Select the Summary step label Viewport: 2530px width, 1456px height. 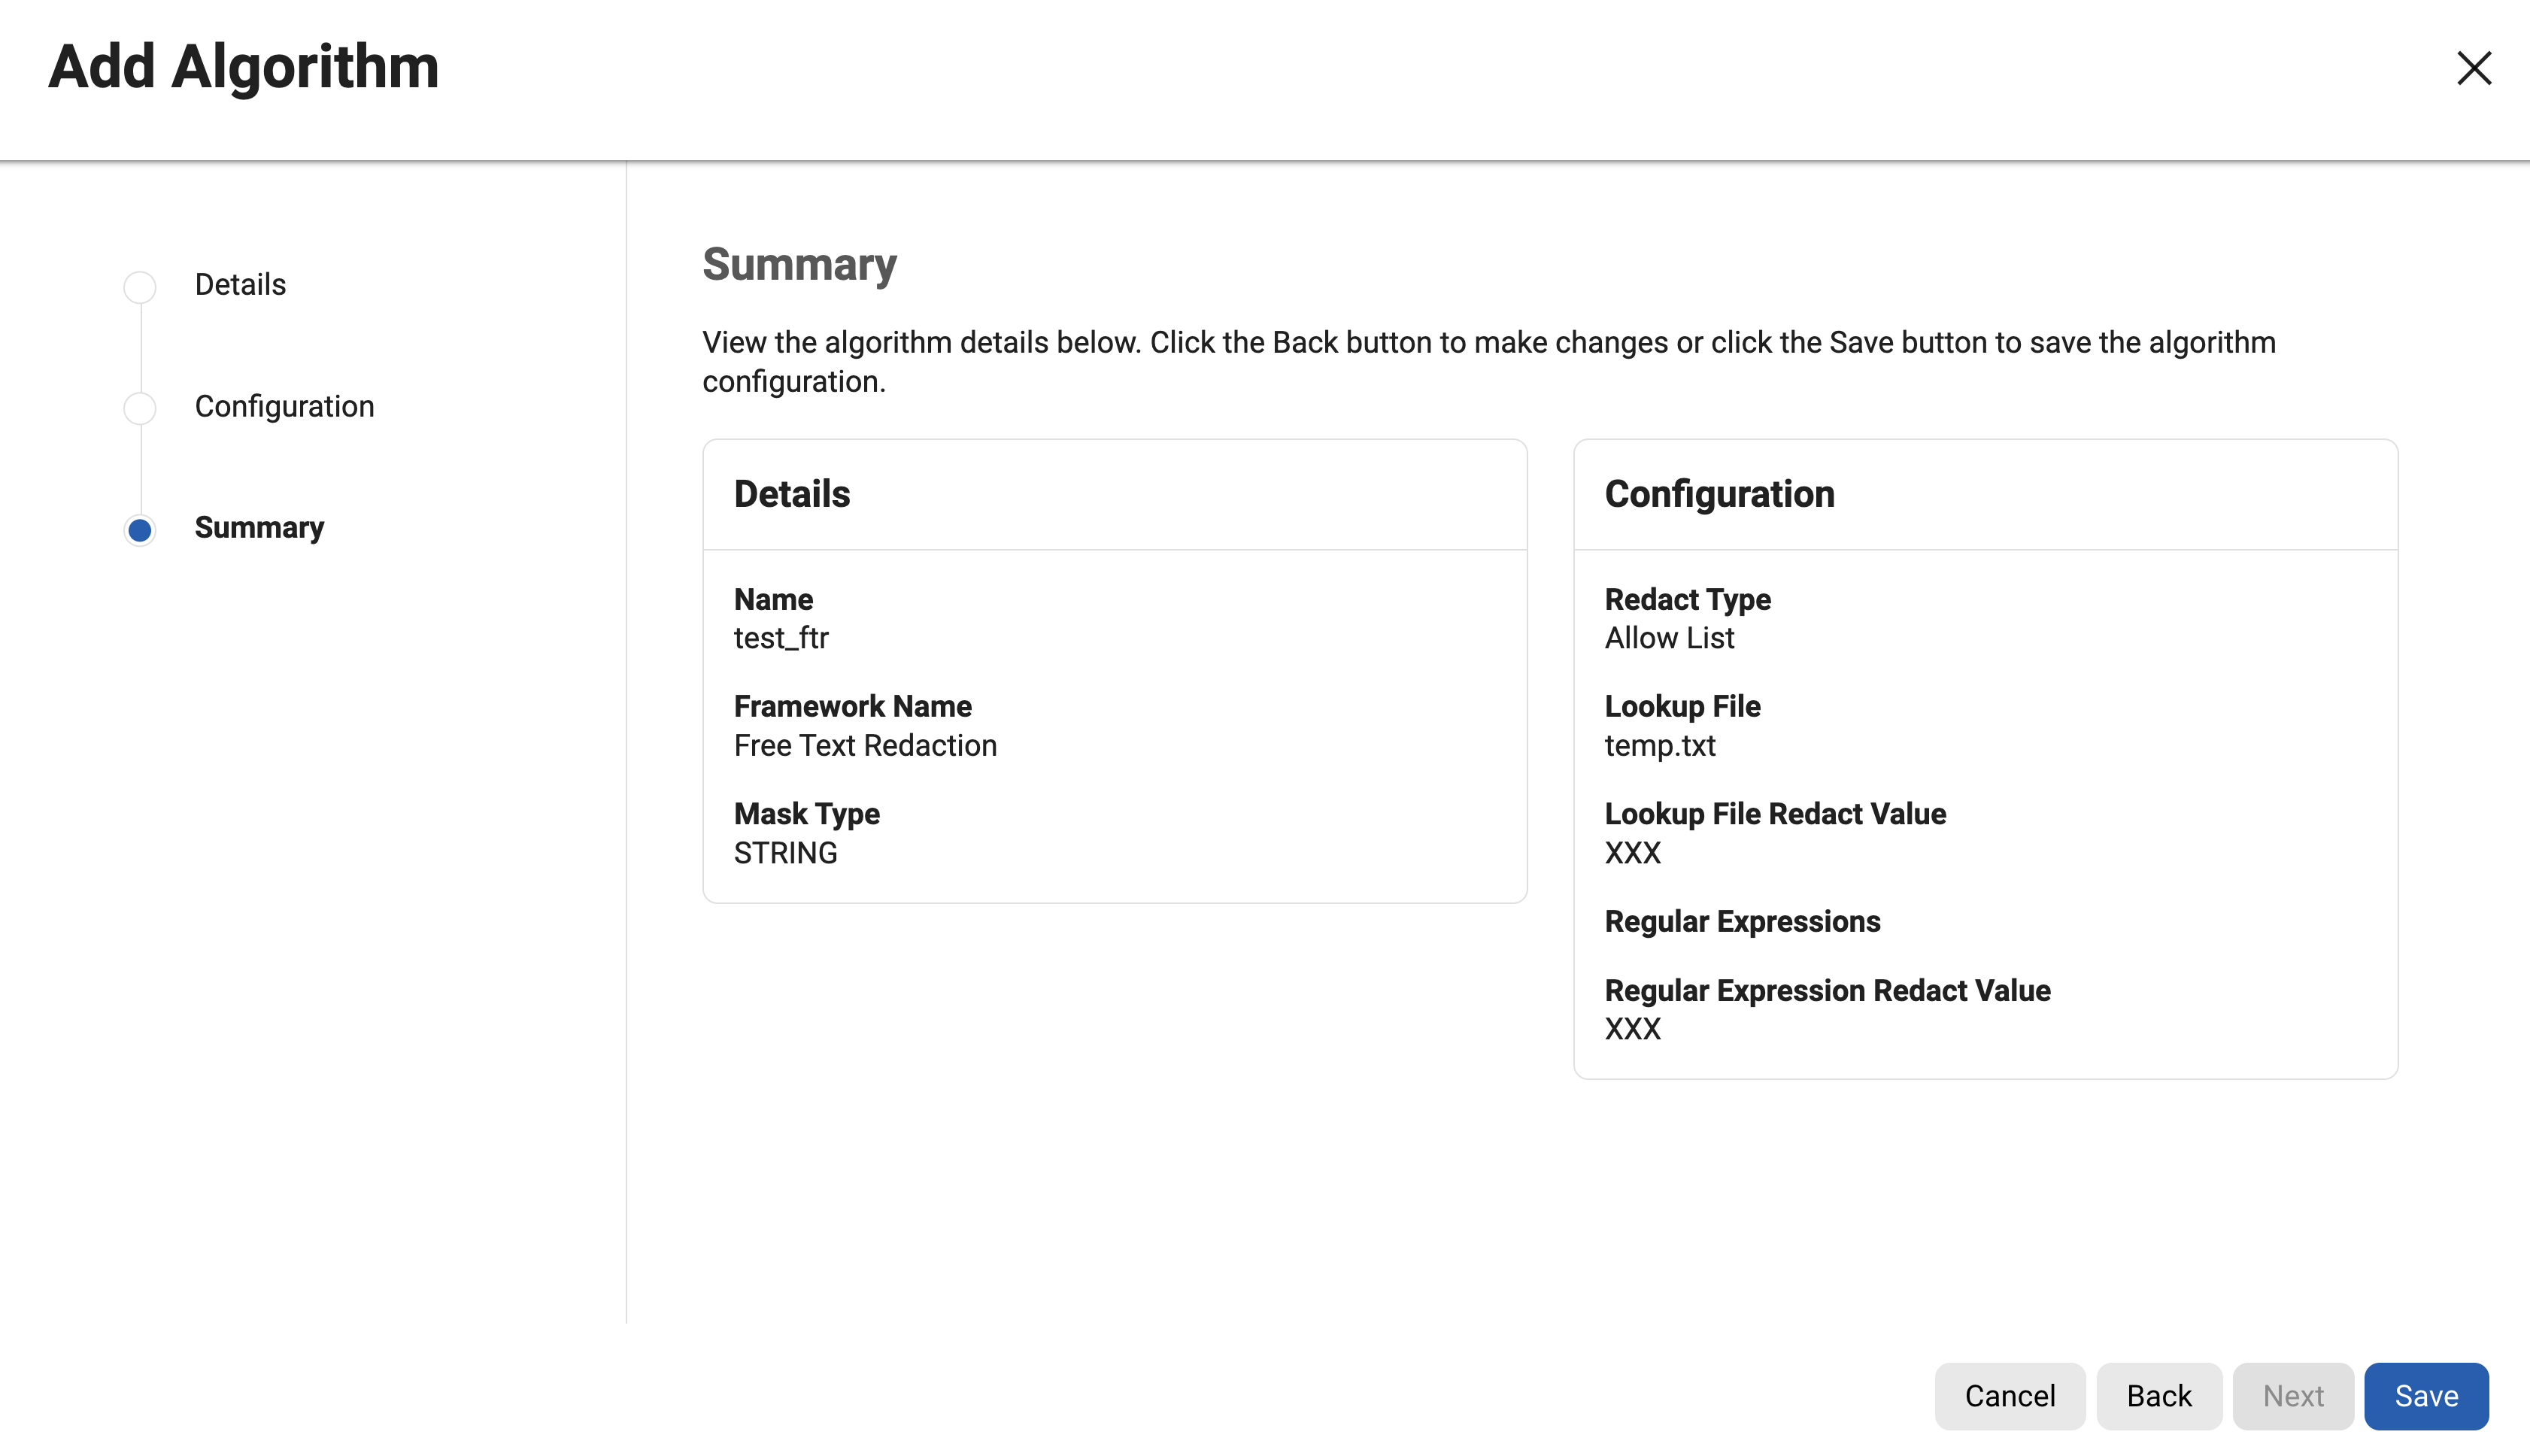click(259, 528)
